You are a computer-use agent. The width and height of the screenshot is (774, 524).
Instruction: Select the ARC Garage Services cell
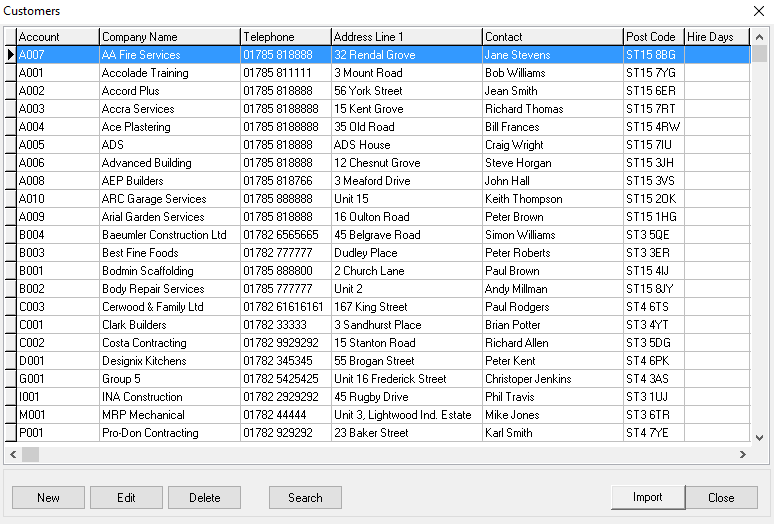click(170, 199)
